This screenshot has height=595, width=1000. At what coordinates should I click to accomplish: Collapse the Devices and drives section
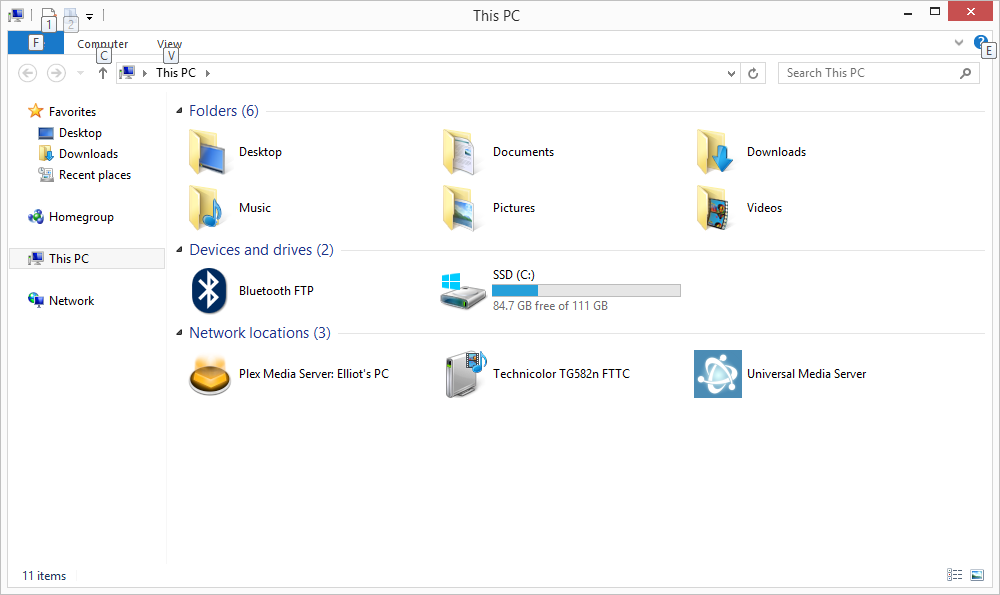(180, 250)
